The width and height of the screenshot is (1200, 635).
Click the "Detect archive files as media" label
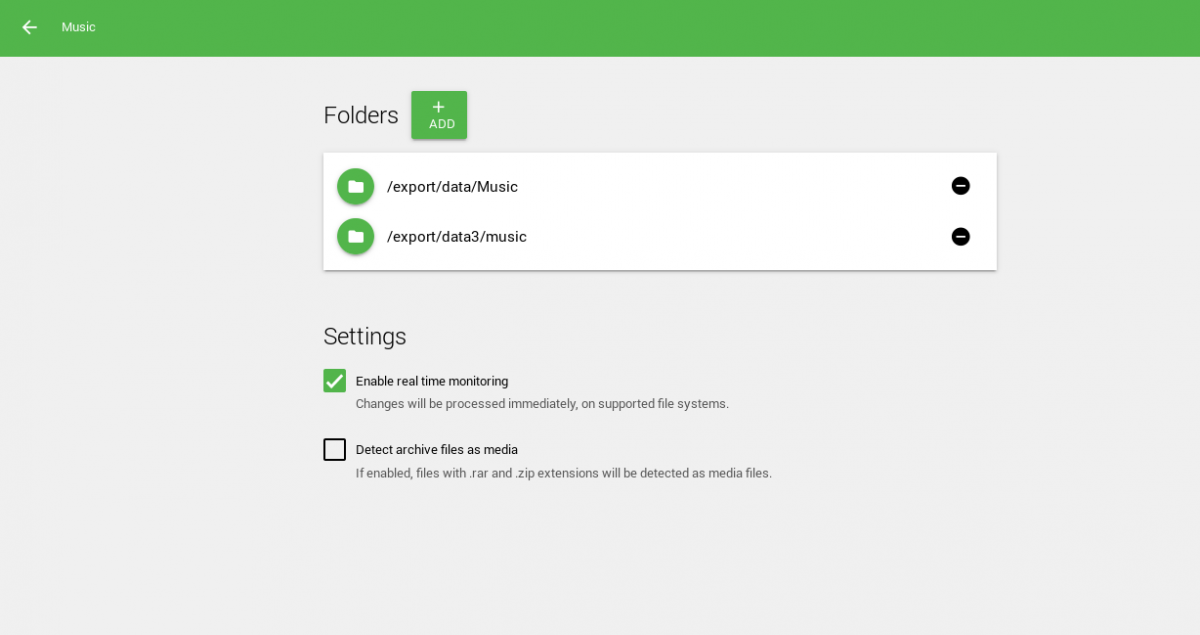(x=437, y=450)
